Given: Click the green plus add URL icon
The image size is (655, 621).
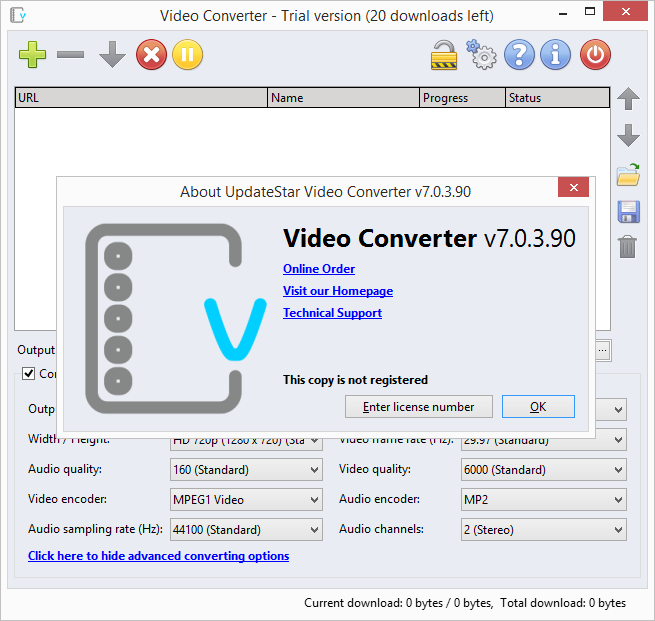Looking at the screenshot, I should (32, 55).
